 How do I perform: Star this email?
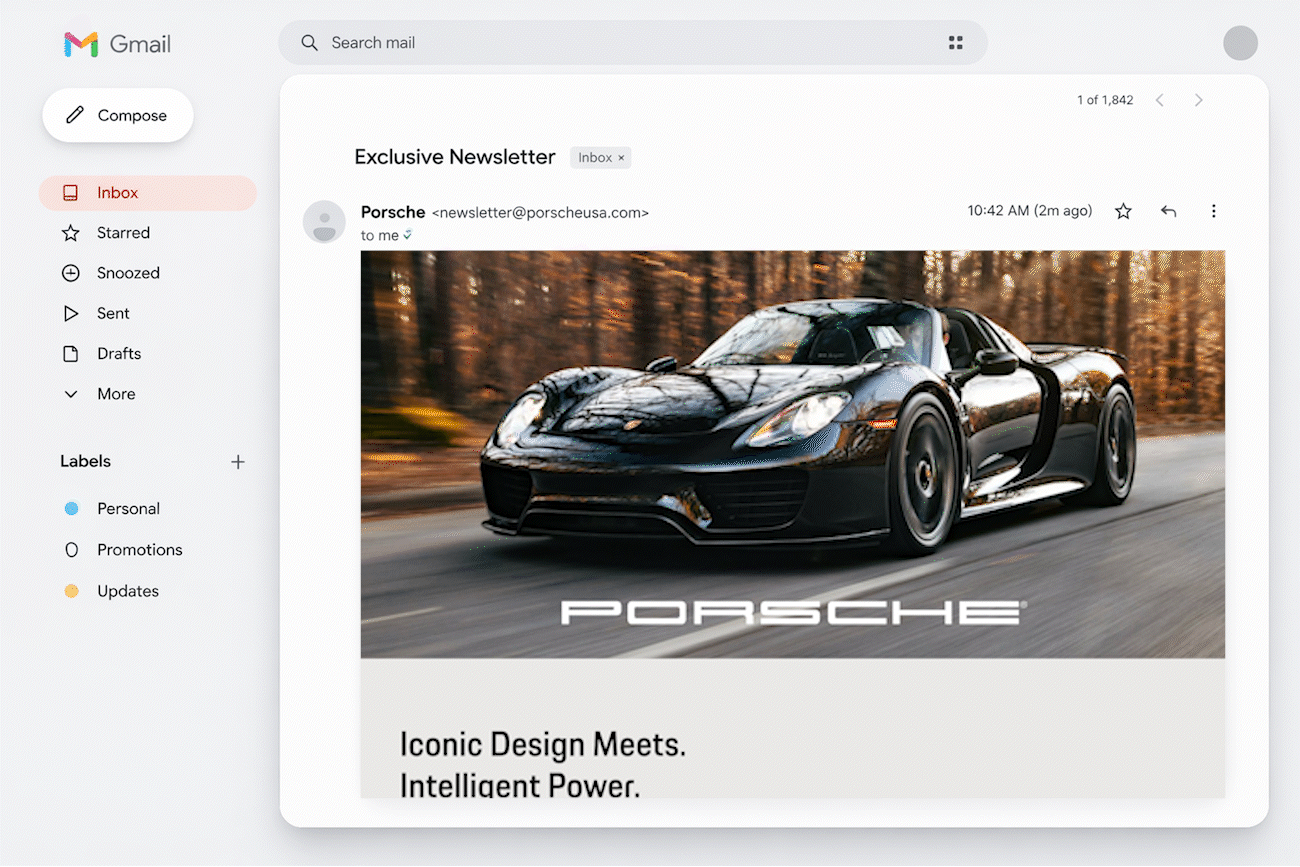coord(1123,211)
